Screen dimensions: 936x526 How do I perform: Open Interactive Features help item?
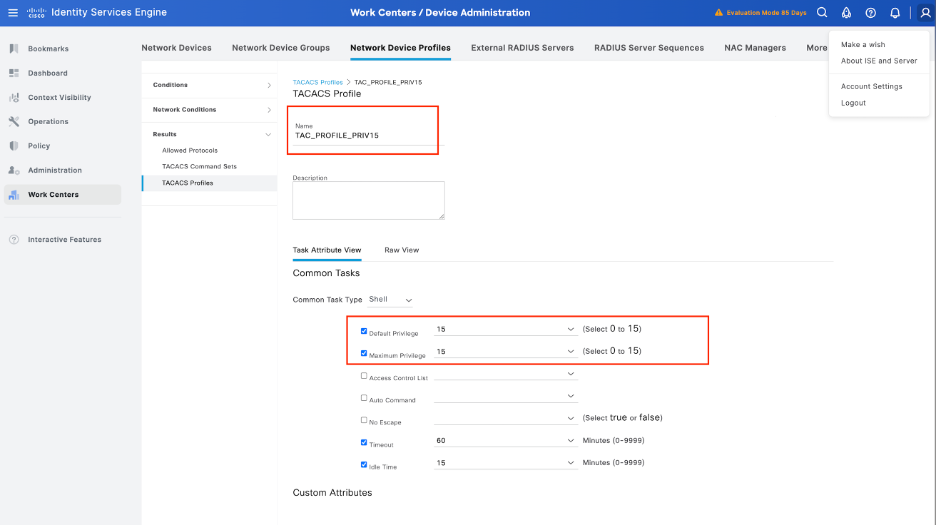tap(64, 240)
